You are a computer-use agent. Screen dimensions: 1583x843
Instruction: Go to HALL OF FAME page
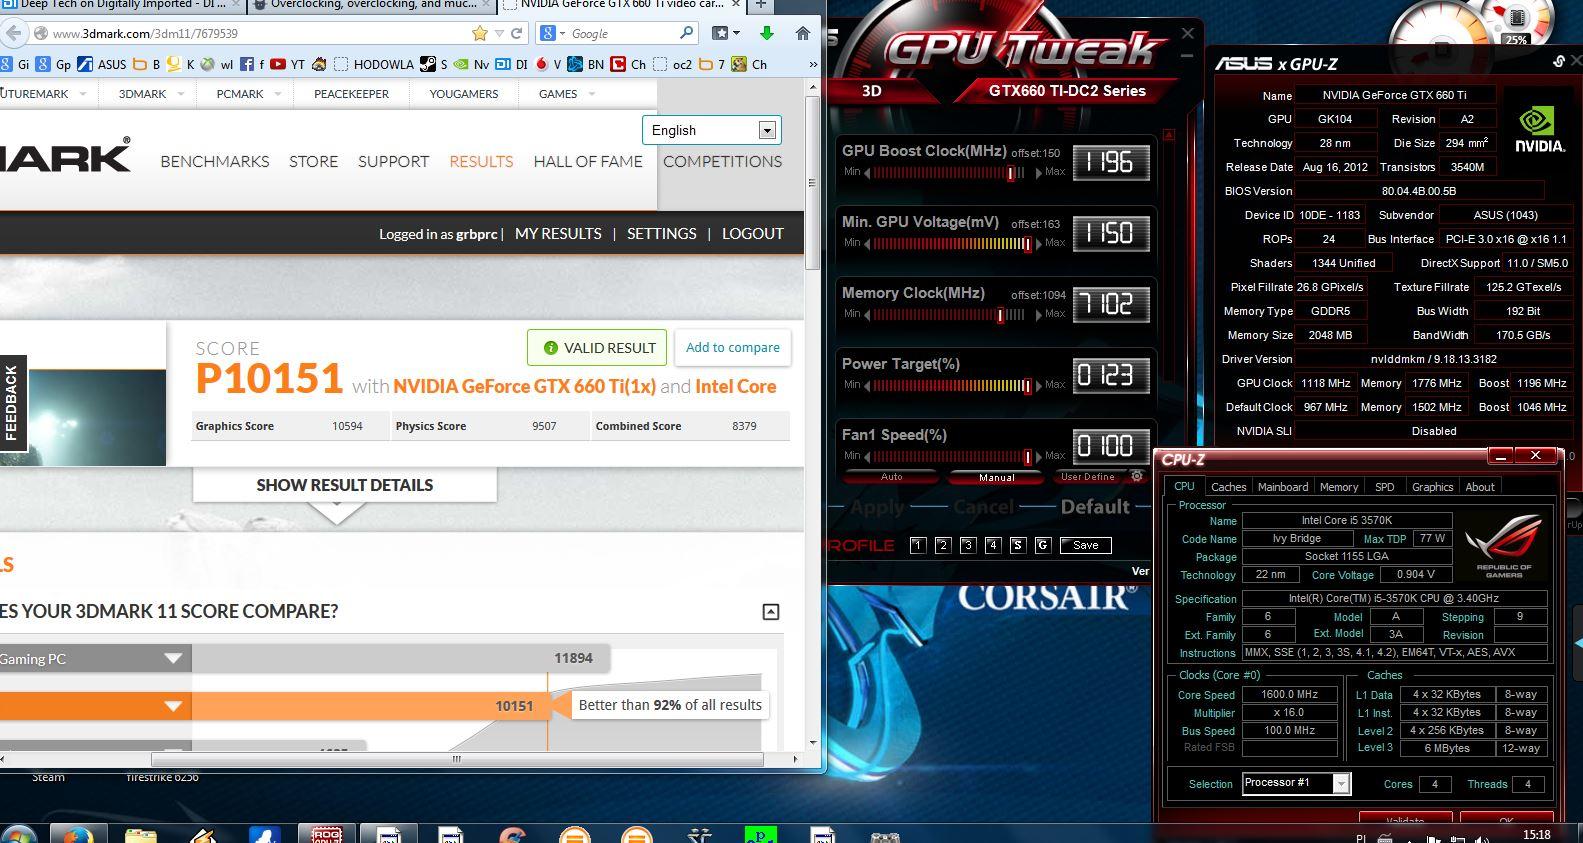588,161
